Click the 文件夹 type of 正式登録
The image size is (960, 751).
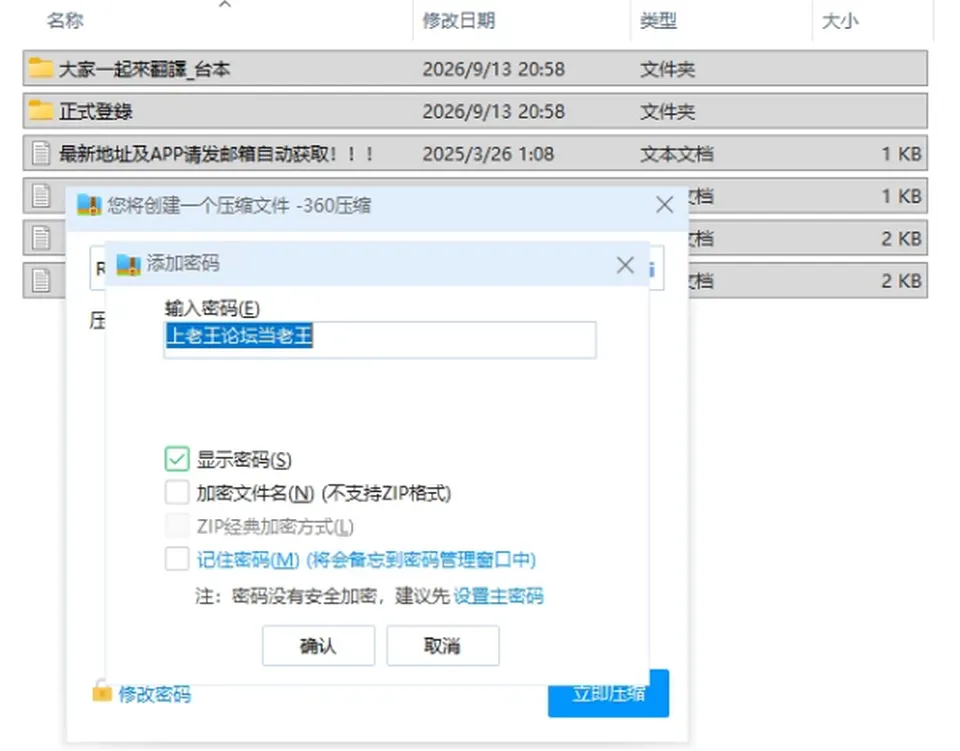pos(667,111)
